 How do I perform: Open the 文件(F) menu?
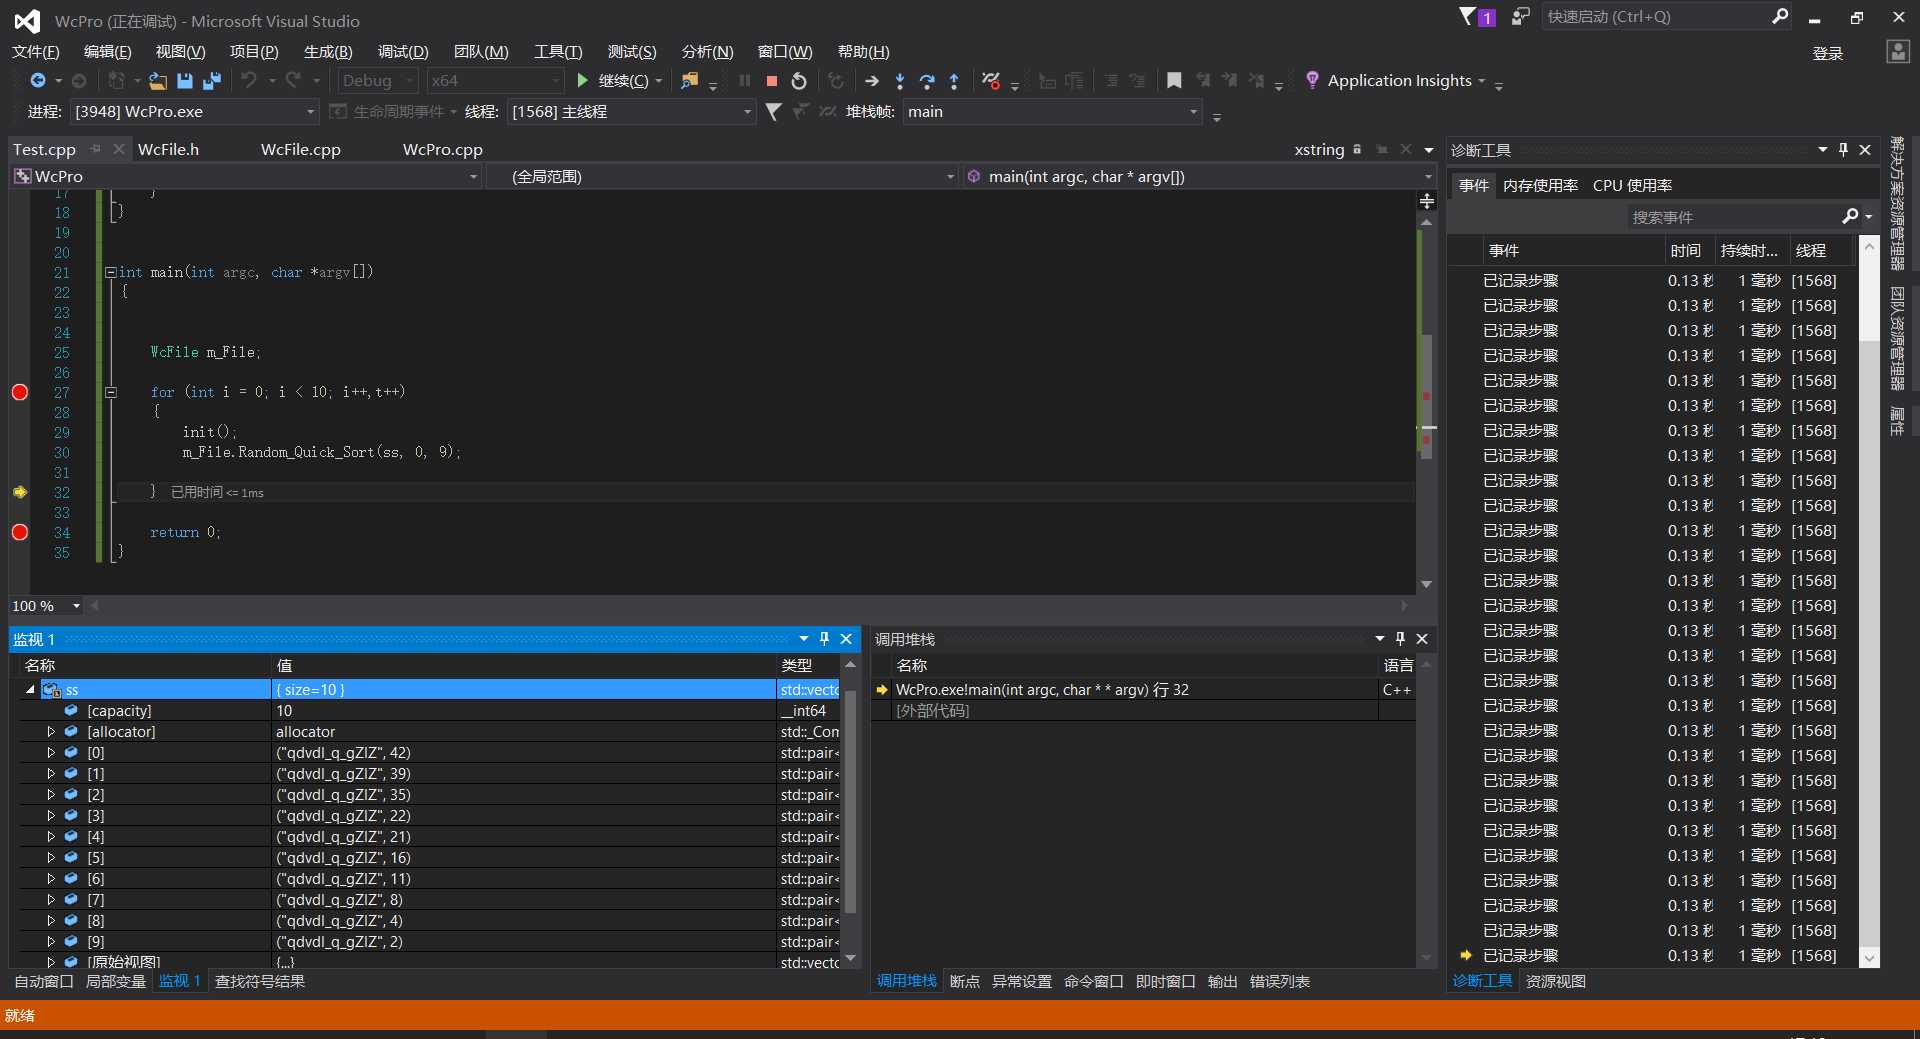click(35, 52)
